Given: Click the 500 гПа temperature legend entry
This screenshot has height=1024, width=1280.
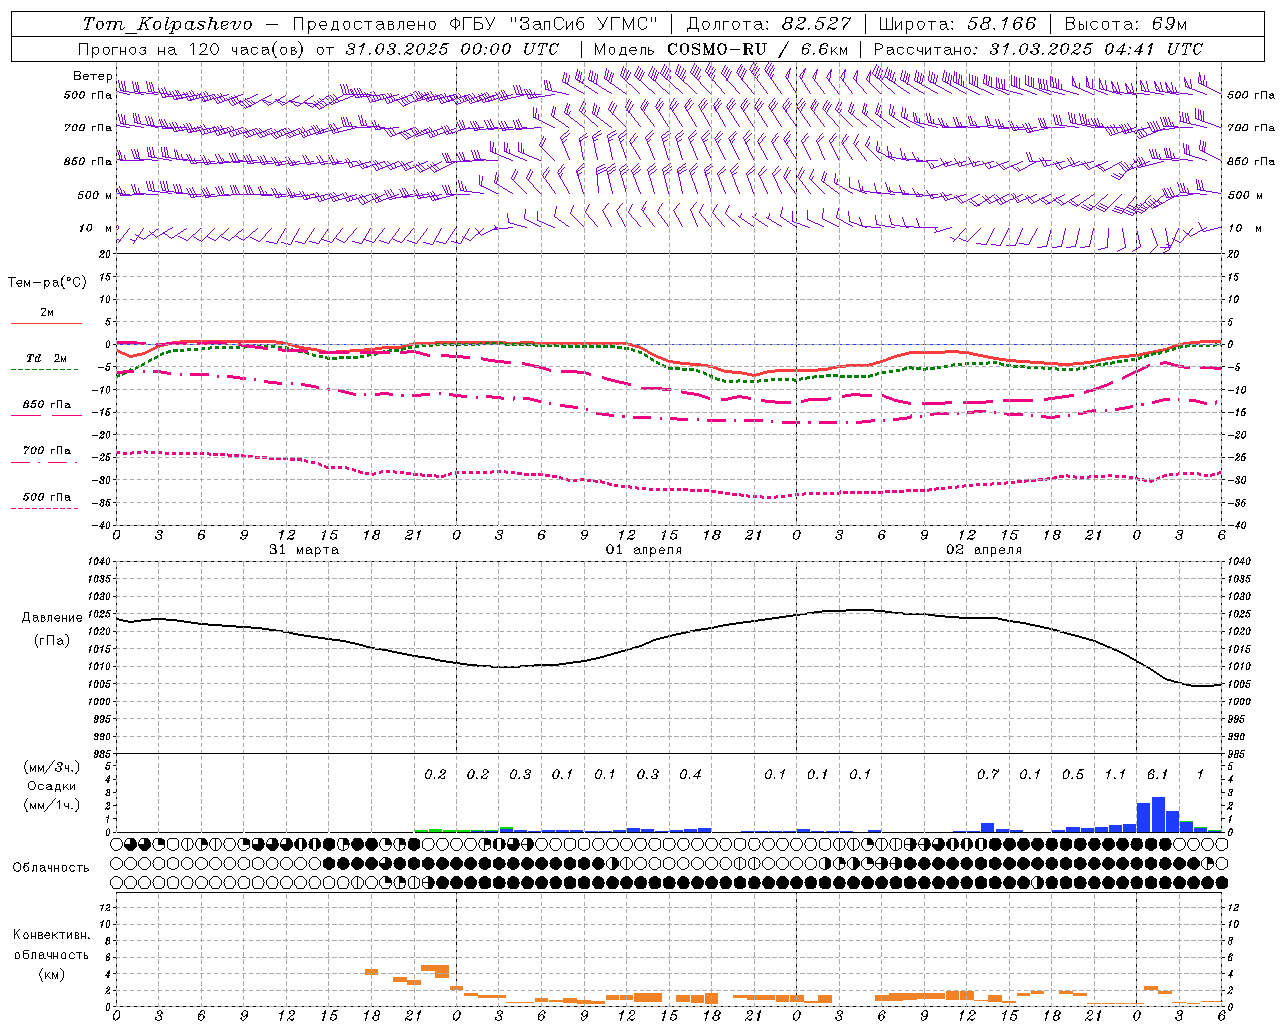Looking at the screenshot, I should (x=46, y=501).
